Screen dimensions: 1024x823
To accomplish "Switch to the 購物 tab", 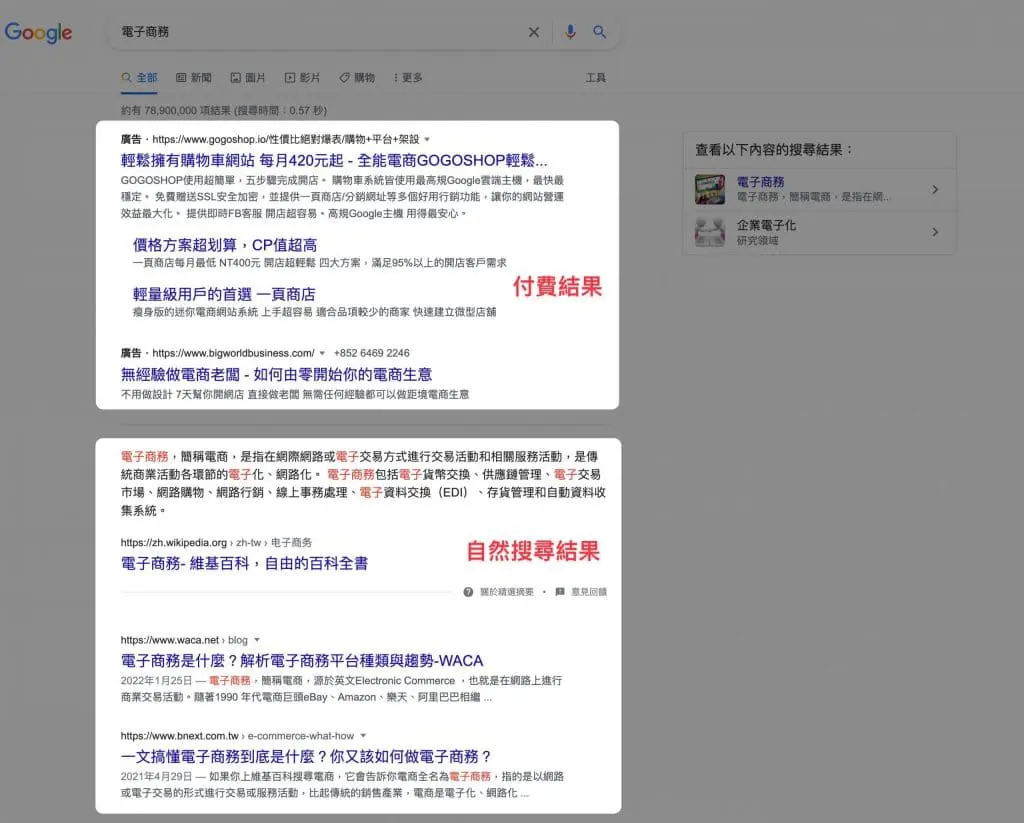I will pos(357,78).
